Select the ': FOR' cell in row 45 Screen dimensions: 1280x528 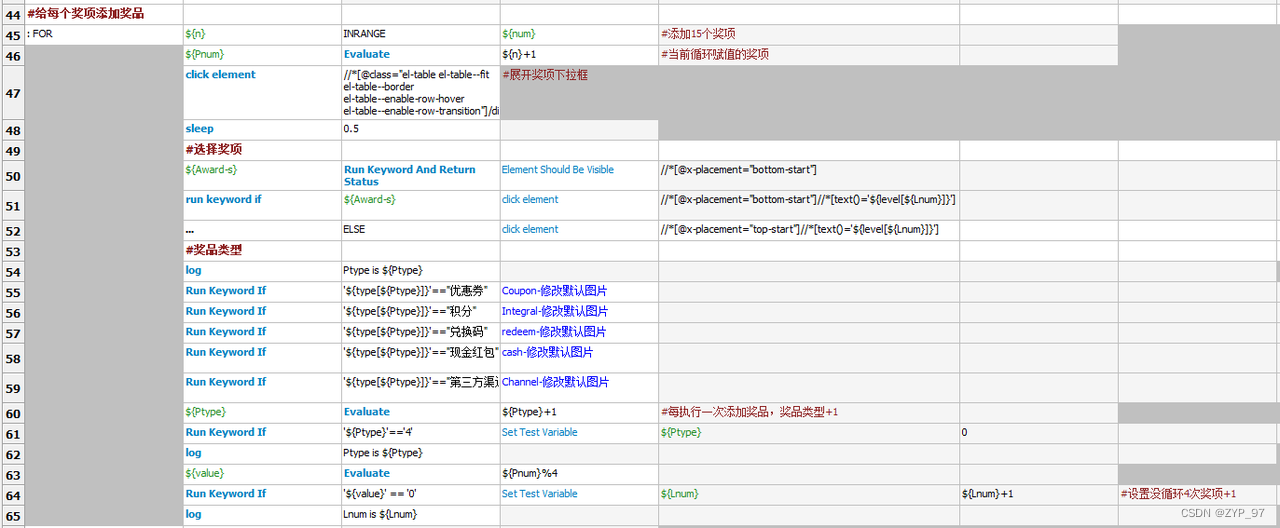[104, 35]
